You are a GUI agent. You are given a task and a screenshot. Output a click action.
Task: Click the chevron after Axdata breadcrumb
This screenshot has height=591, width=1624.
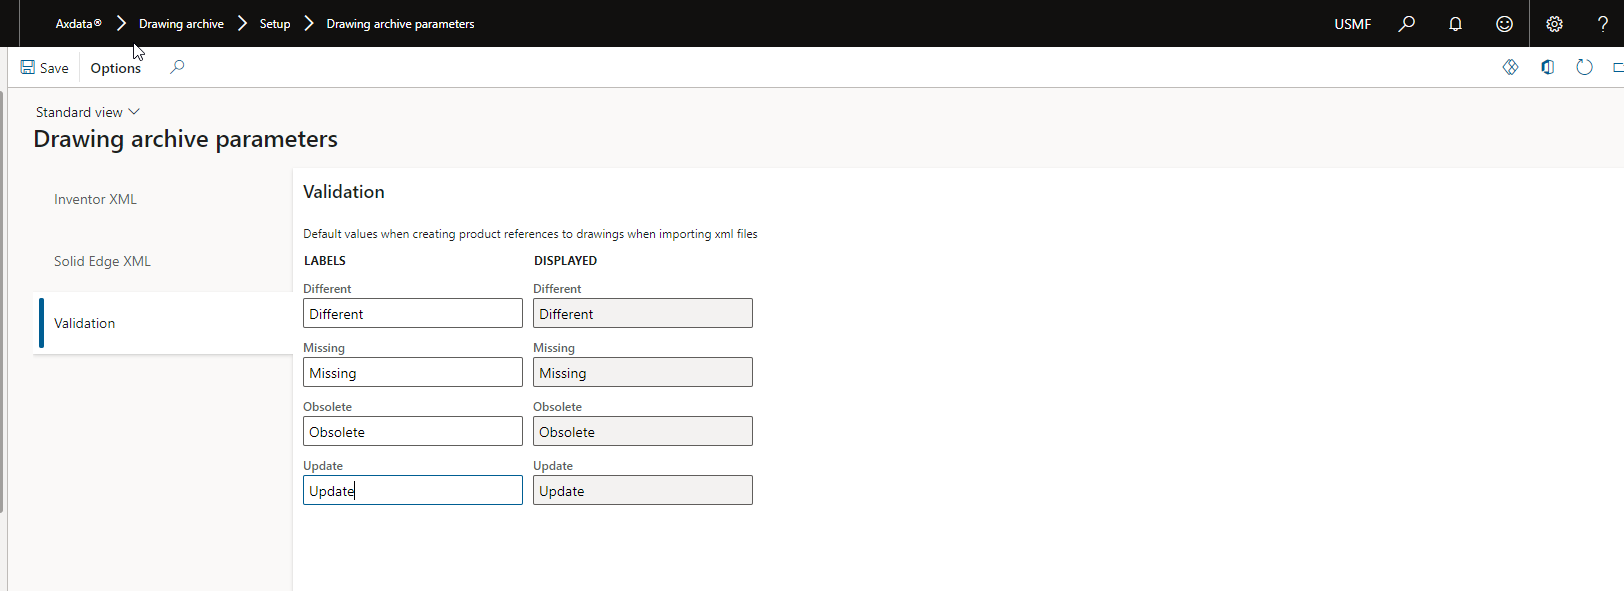point(121,23)
